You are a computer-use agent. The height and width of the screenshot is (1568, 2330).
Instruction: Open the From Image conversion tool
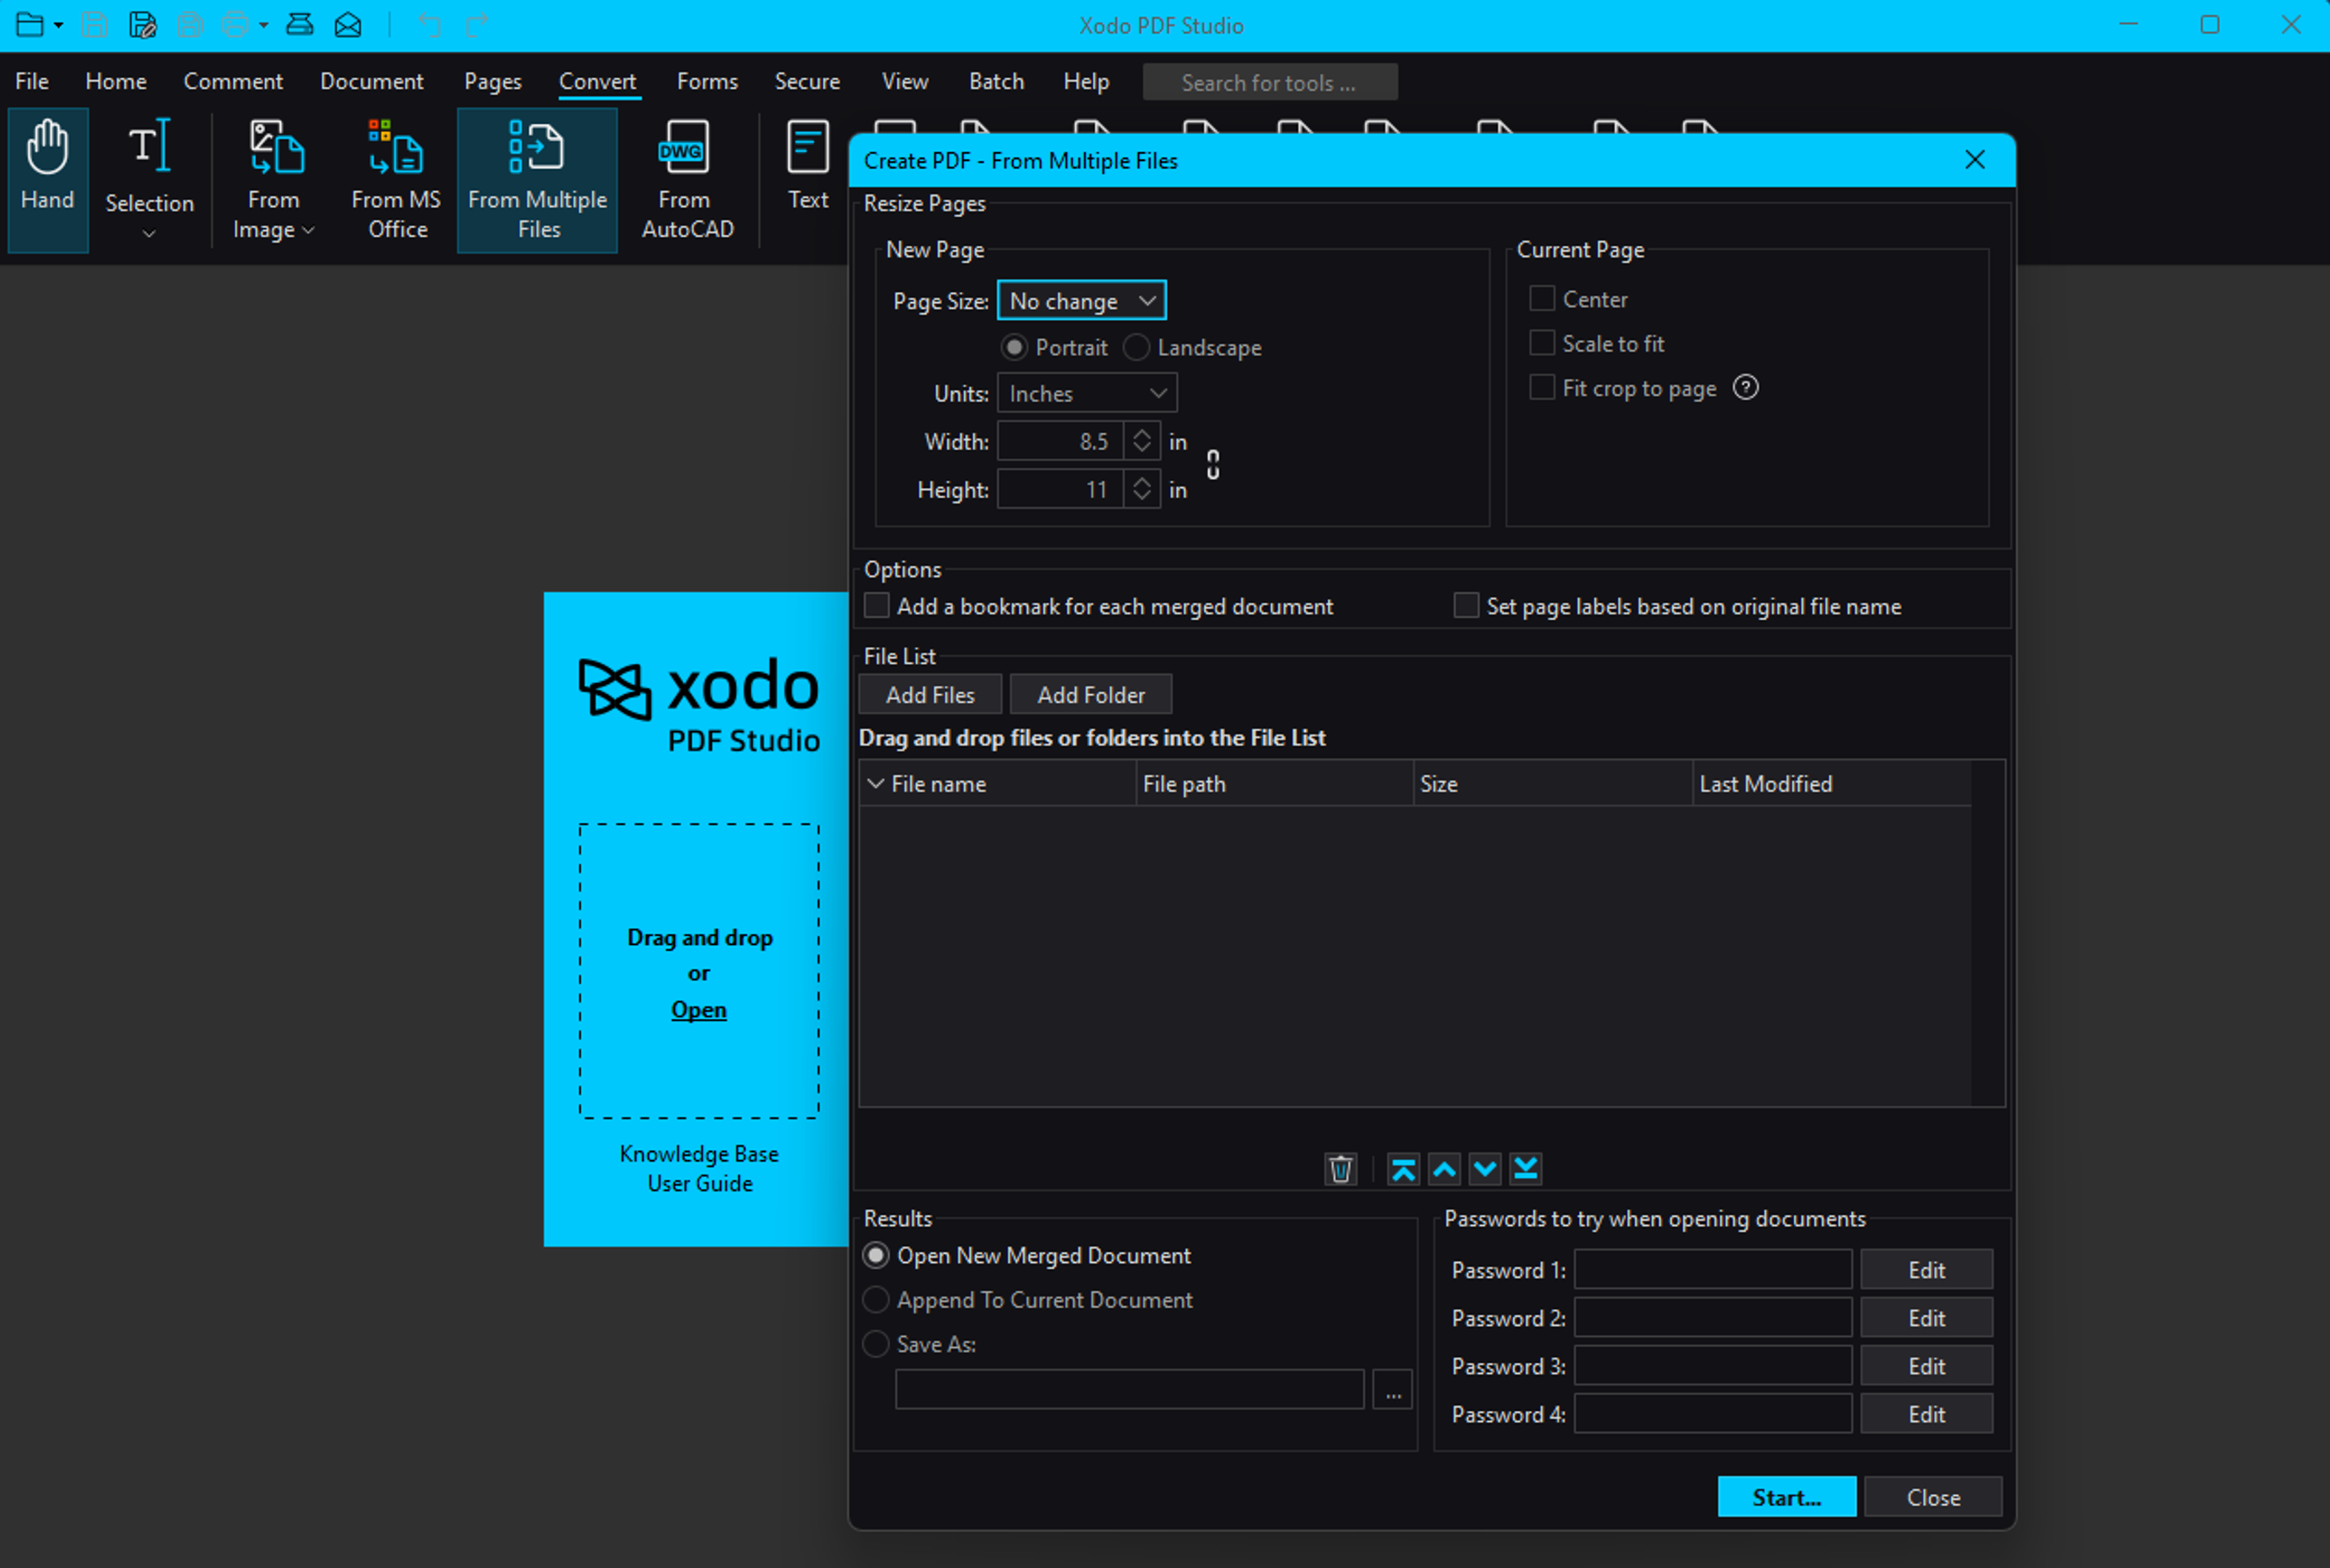[273, 180]
